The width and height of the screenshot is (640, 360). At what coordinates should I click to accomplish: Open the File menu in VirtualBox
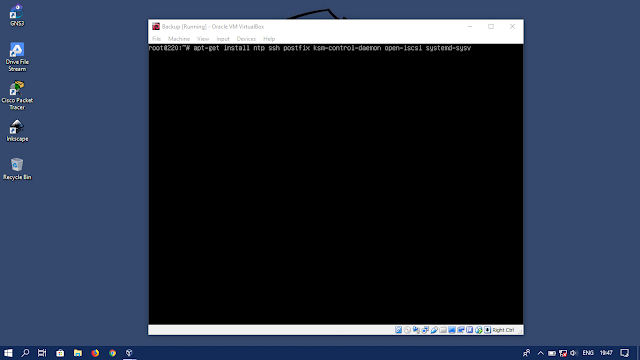pyautogui.click(x=156, y=39)
